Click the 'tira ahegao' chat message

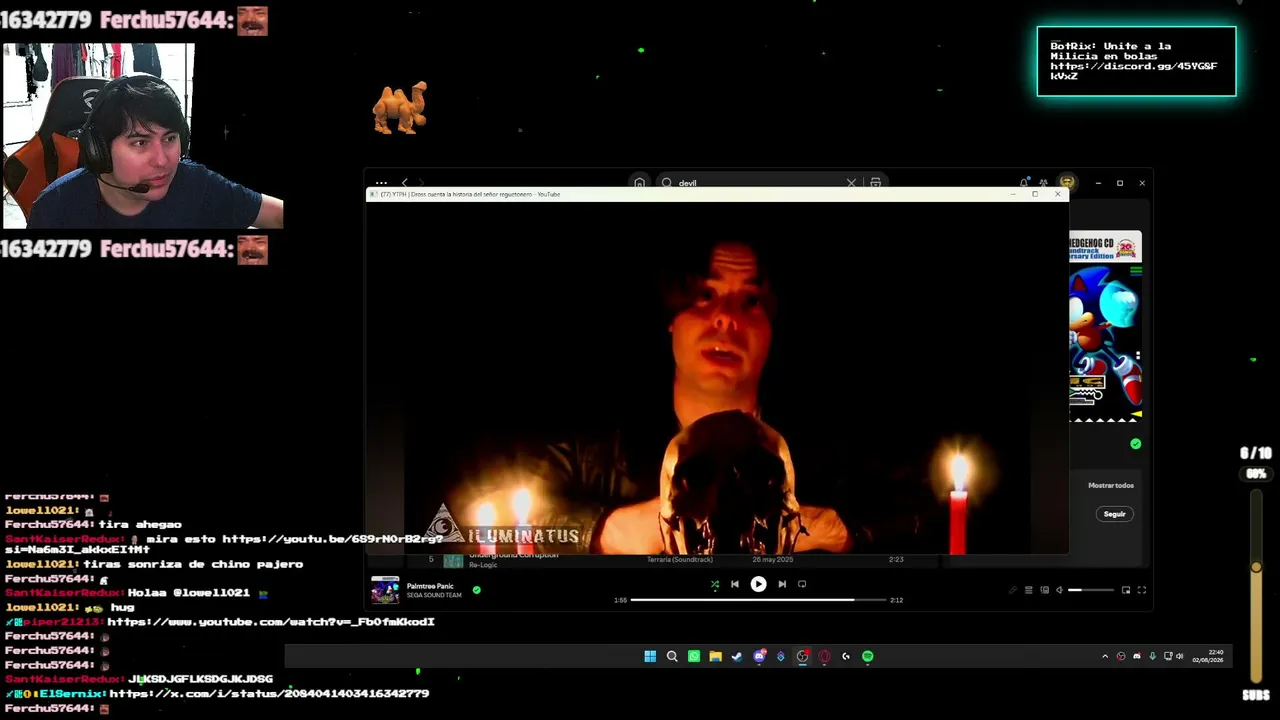pos(139,525)
